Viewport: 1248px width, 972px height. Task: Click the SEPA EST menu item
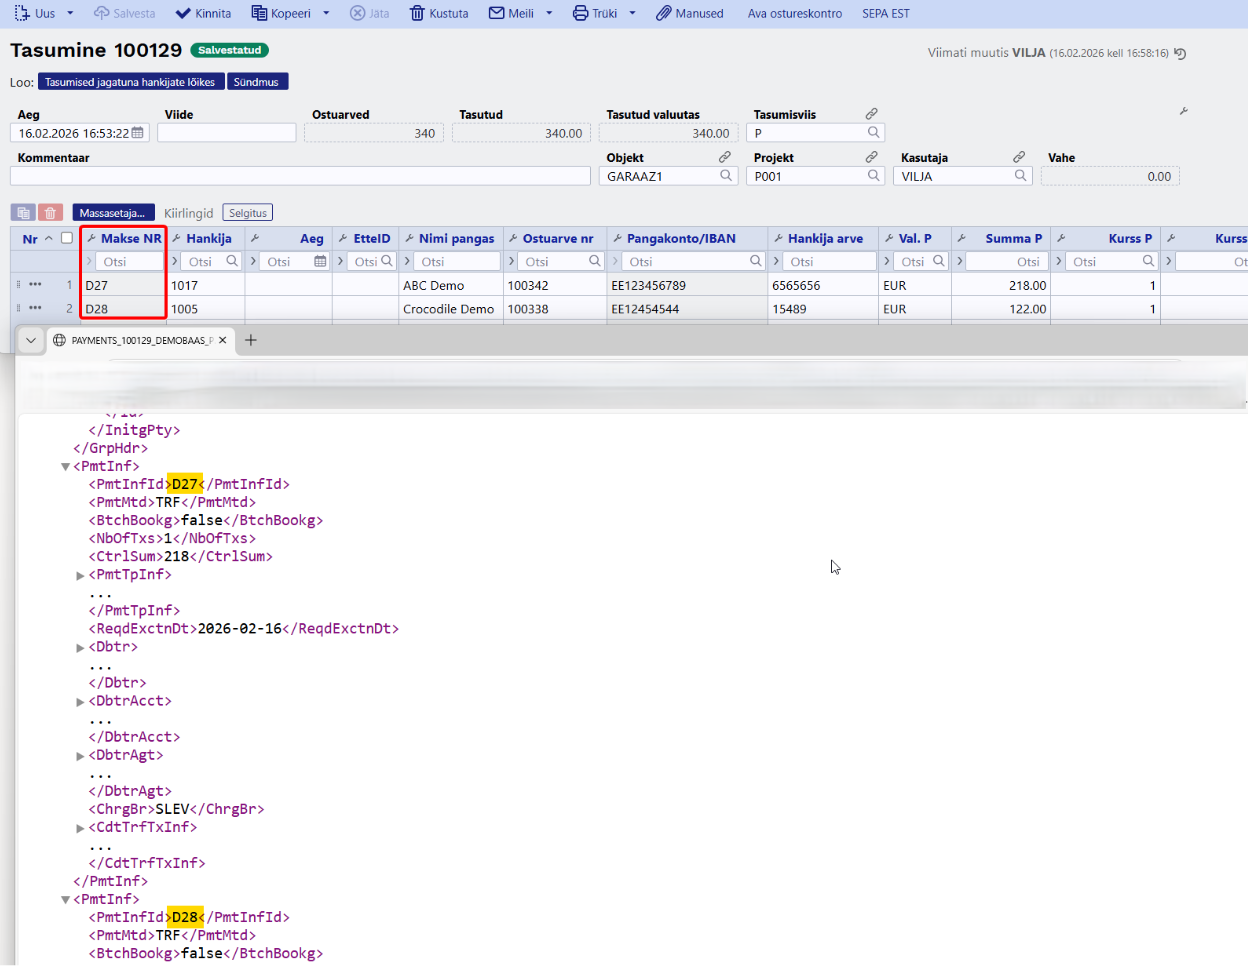coord(885,13)
